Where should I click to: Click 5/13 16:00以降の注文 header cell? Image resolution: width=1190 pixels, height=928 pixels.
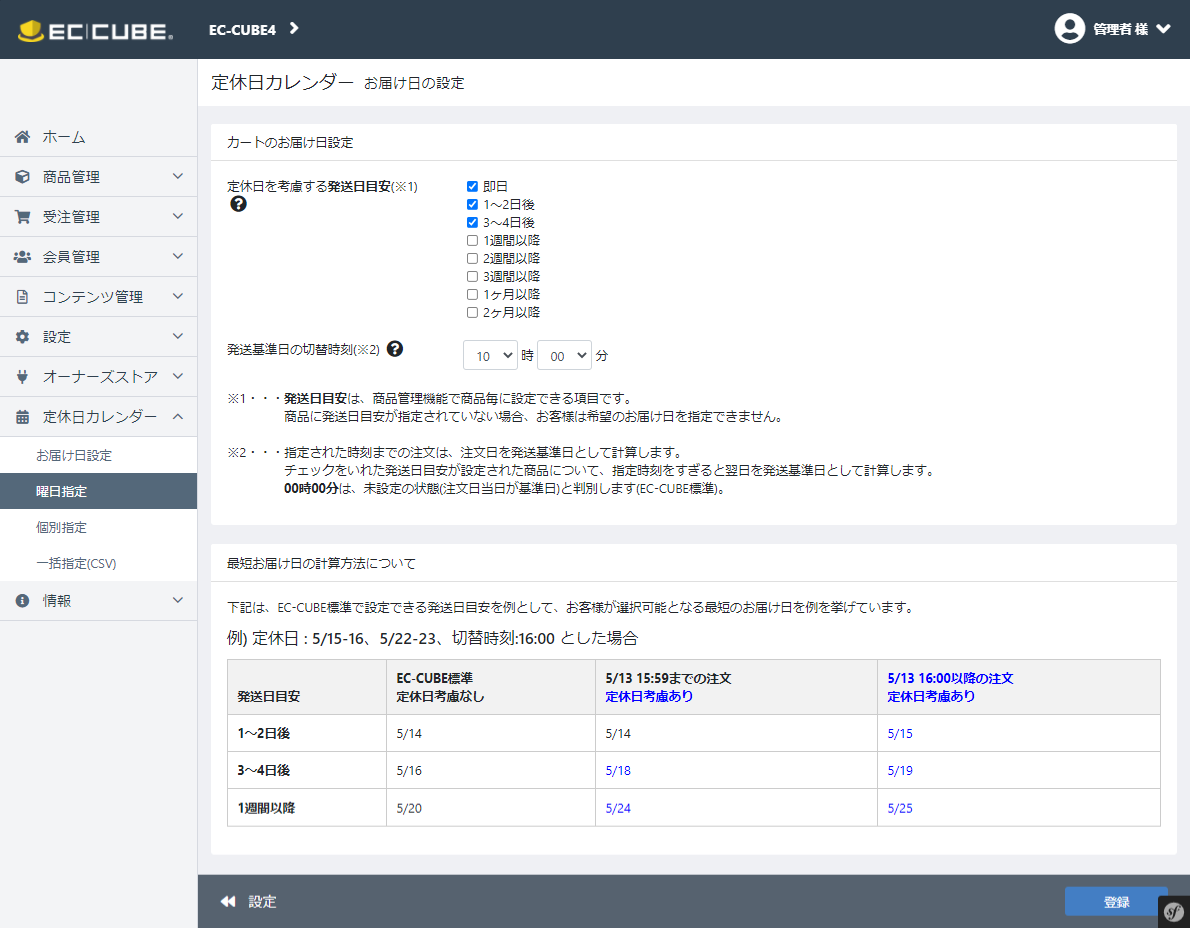pos(1018,687)
